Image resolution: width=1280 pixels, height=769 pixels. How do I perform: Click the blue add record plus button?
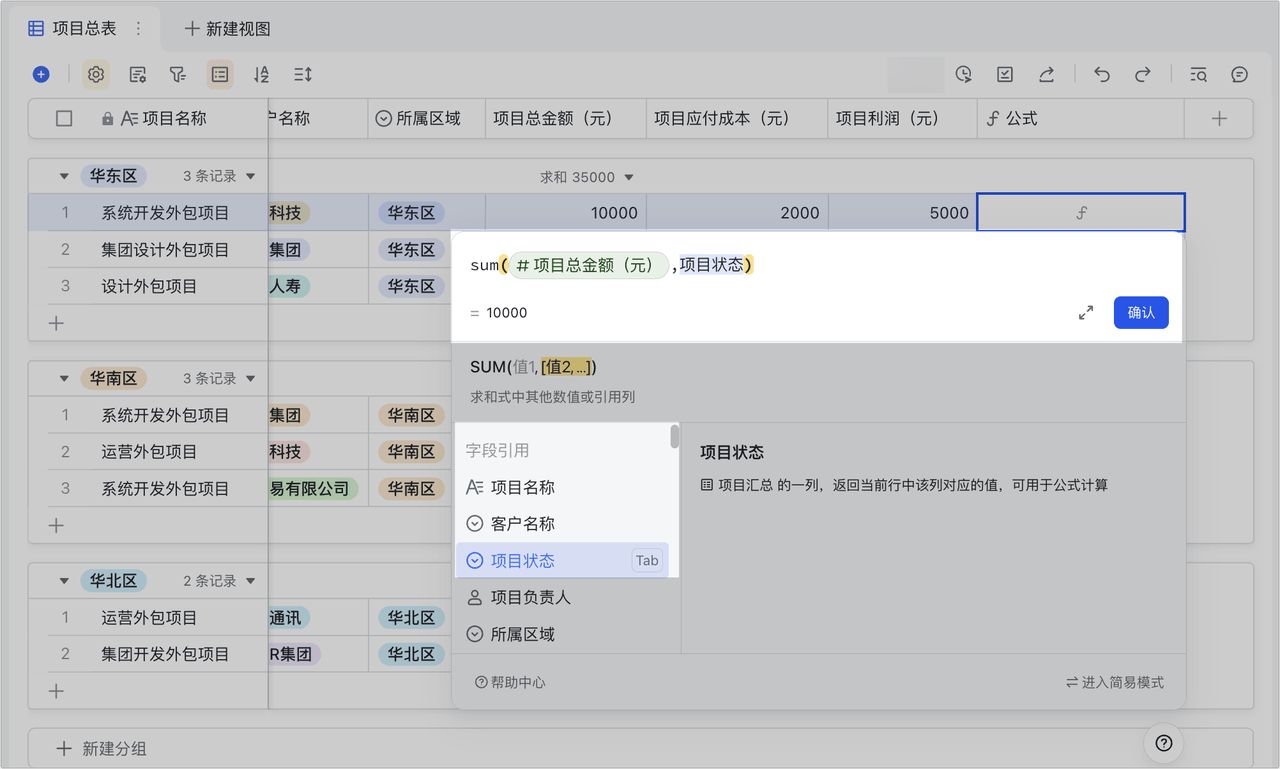(x=41, y=74)
